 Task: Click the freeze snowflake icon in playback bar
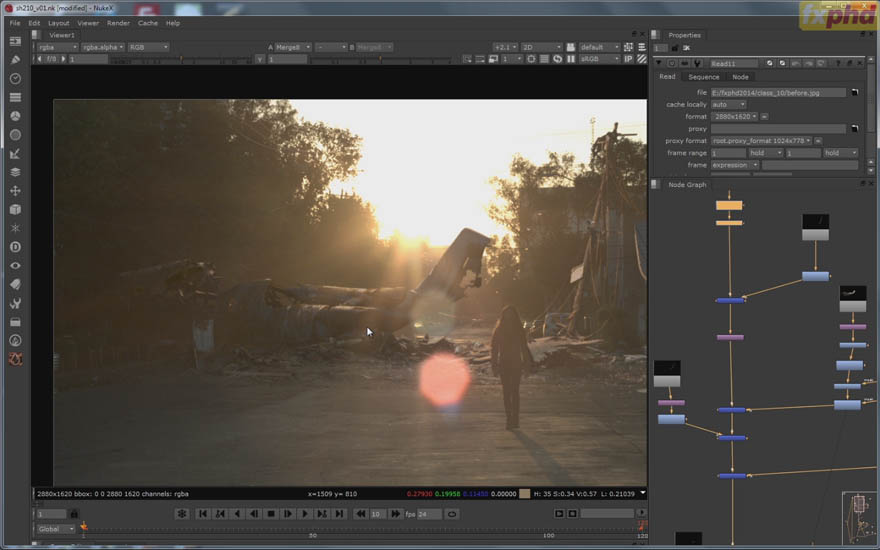pyautogui.click(x=181, y=514)
